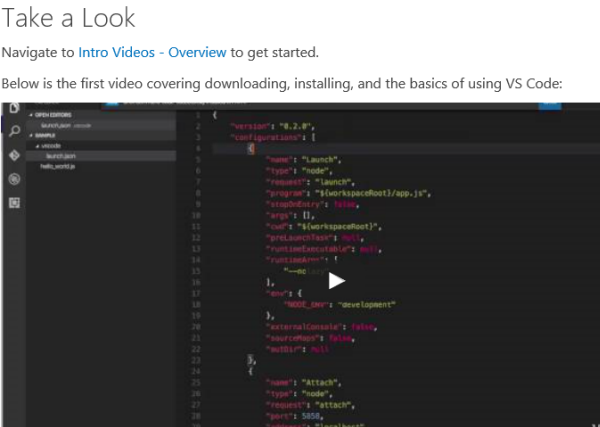The image size is (600, 427).
Task: Click the Explorer files icon in activity bar
Action: pos(14,108)
